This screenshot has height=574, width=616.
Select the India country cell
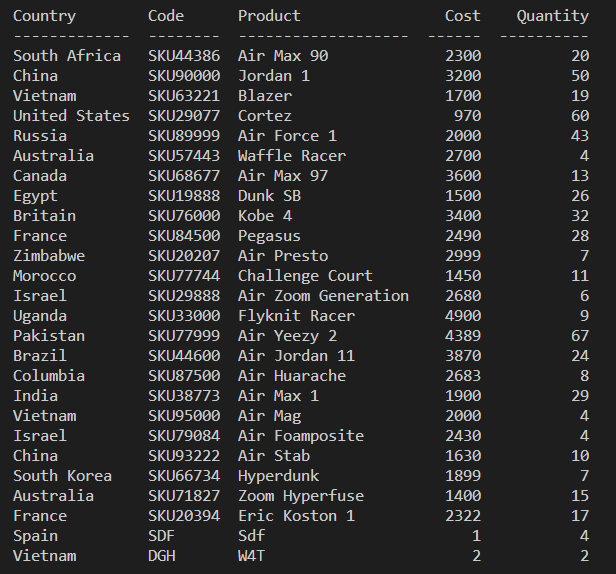click(35, 396)
